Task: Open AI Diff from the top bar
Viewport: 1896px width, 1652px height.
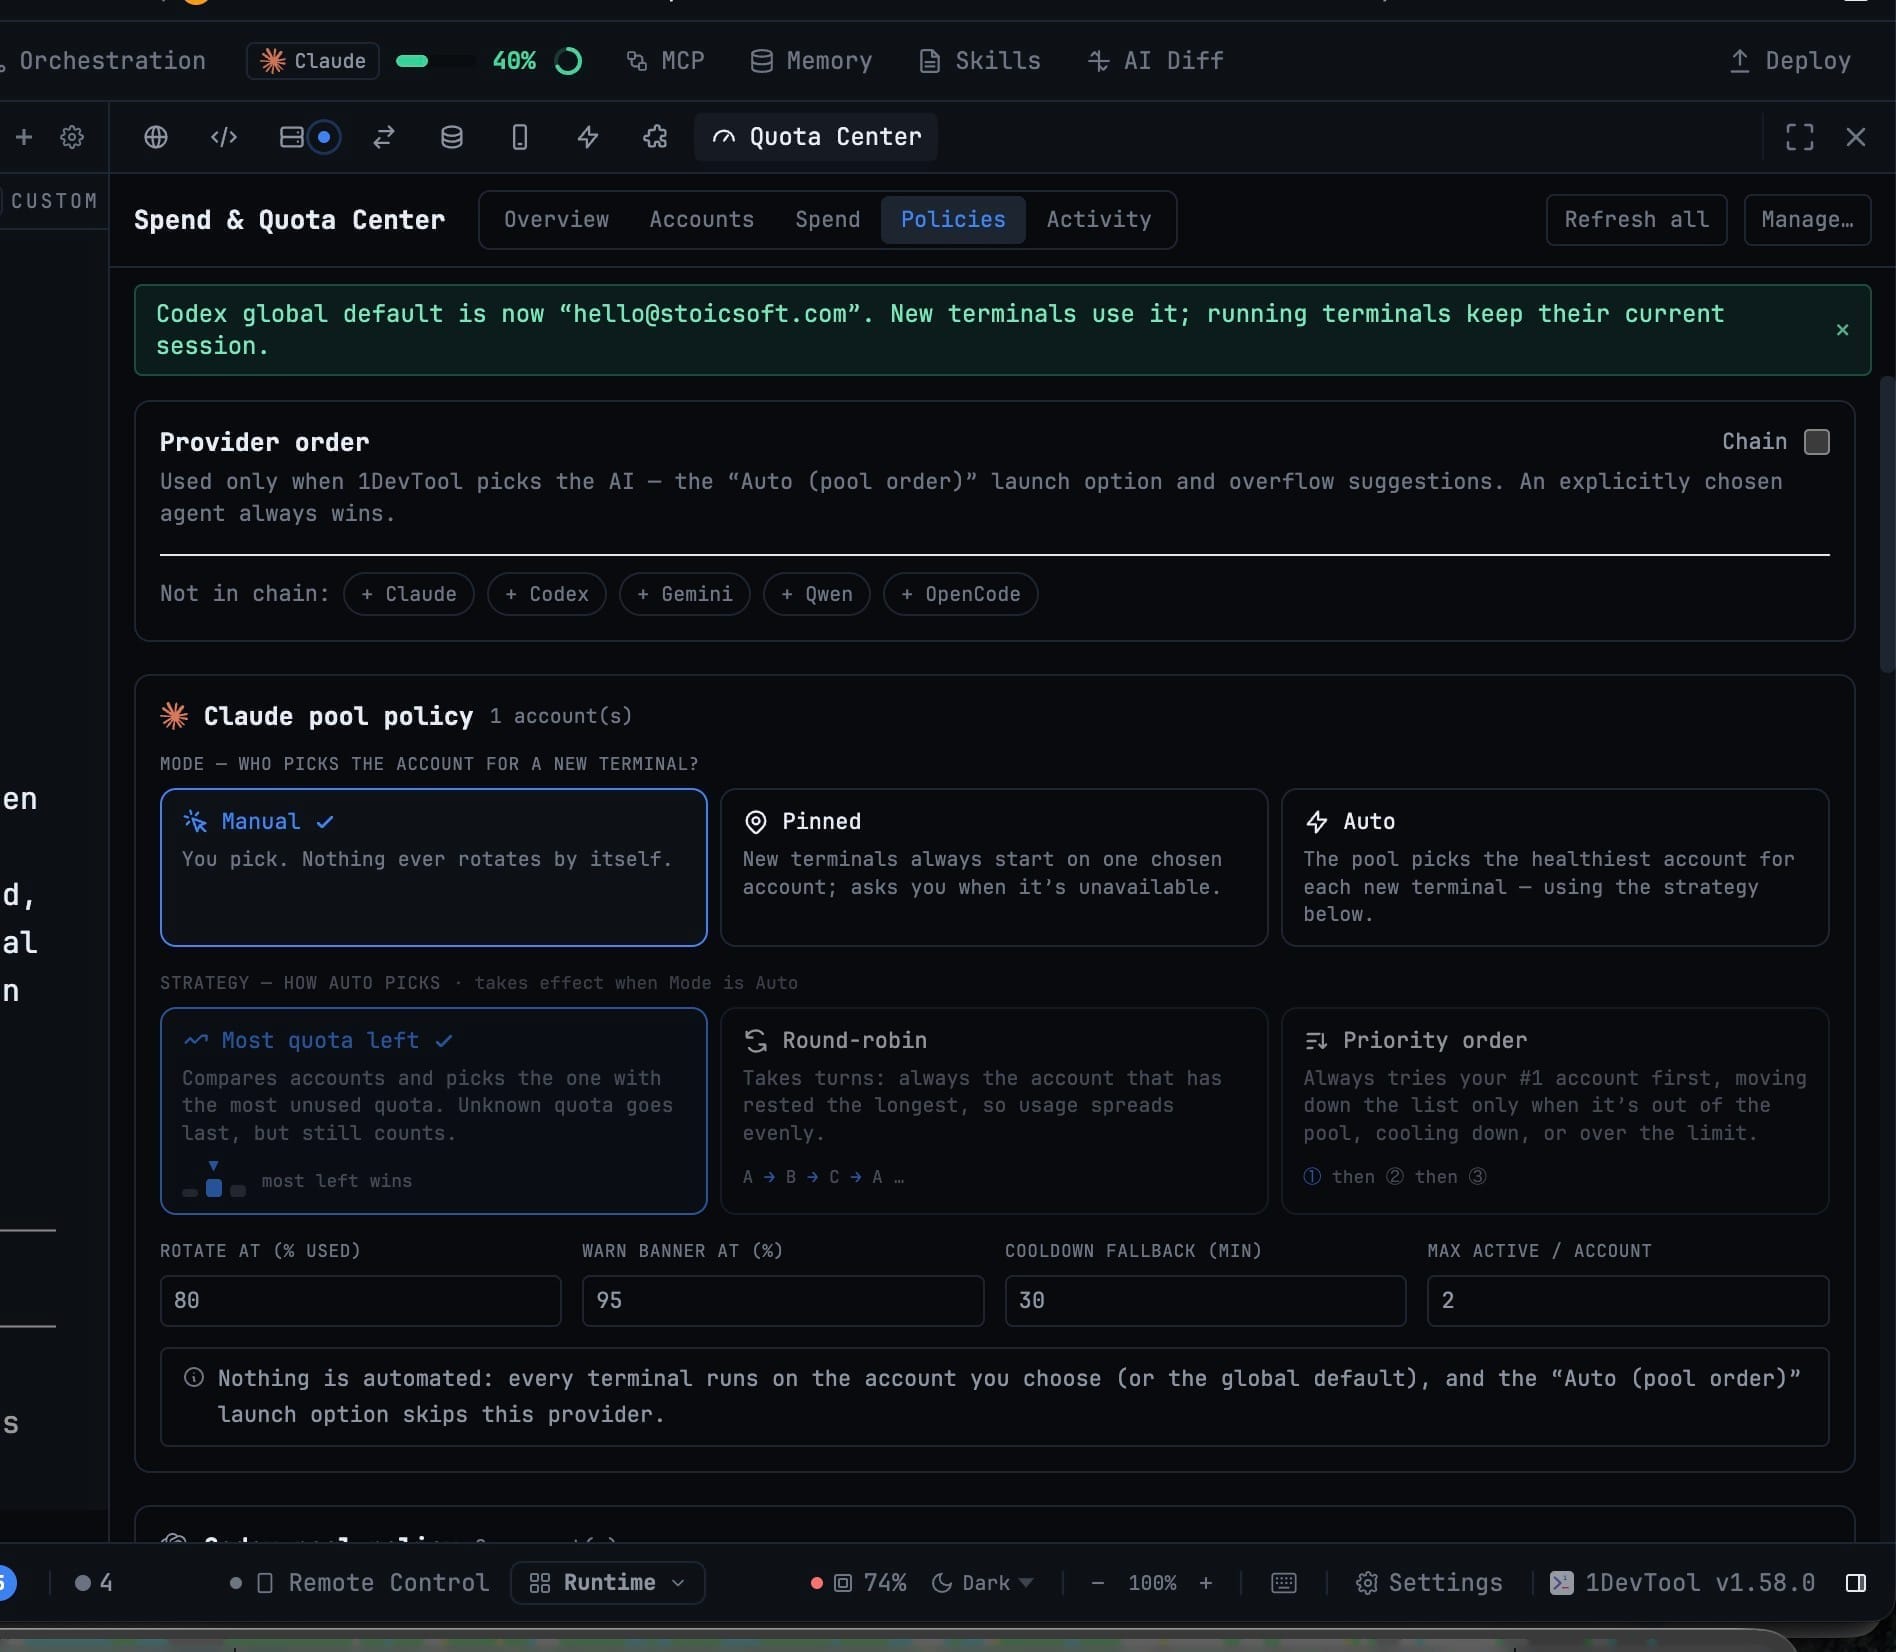Action: click(x=1156, y=61)
